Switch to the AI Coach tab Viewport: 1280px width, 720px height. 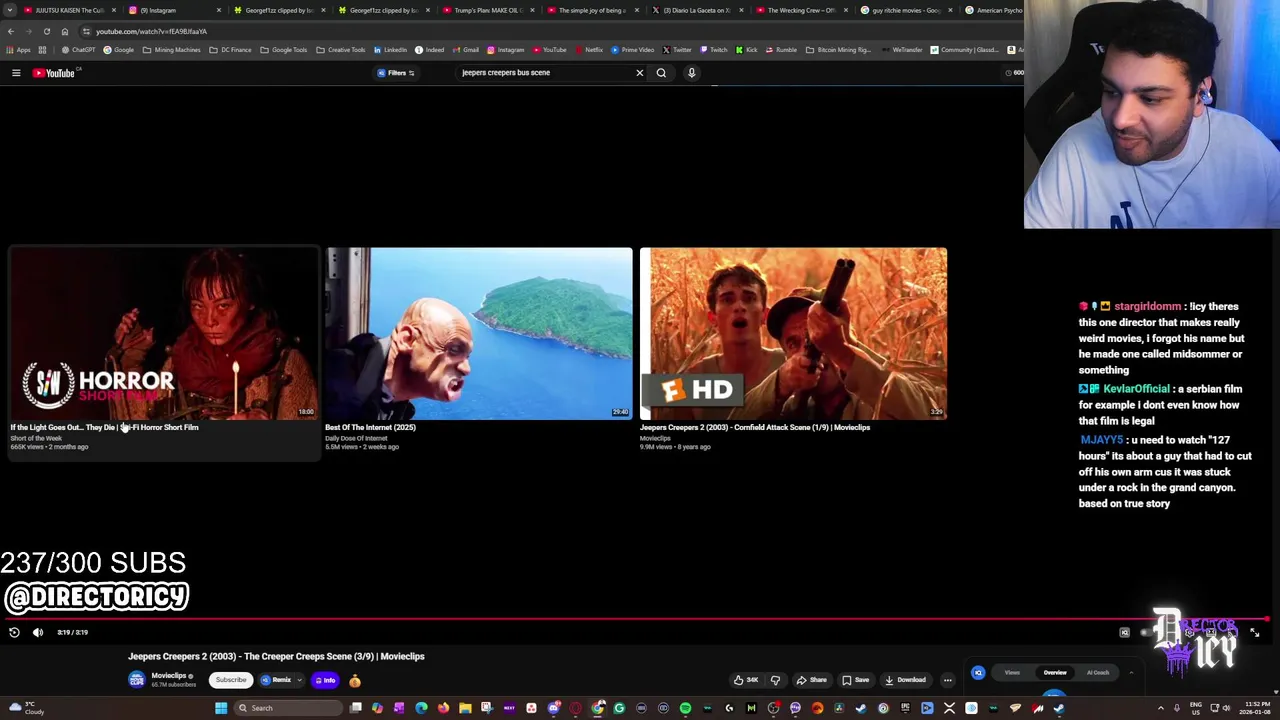(1098, 673)
